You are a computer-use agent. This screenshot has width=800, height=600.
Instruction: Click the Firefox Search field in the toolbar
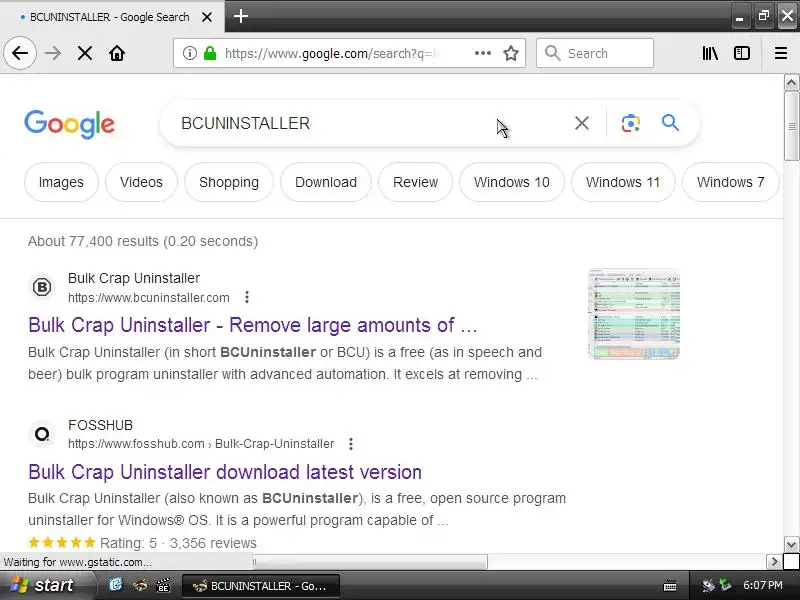595,53
